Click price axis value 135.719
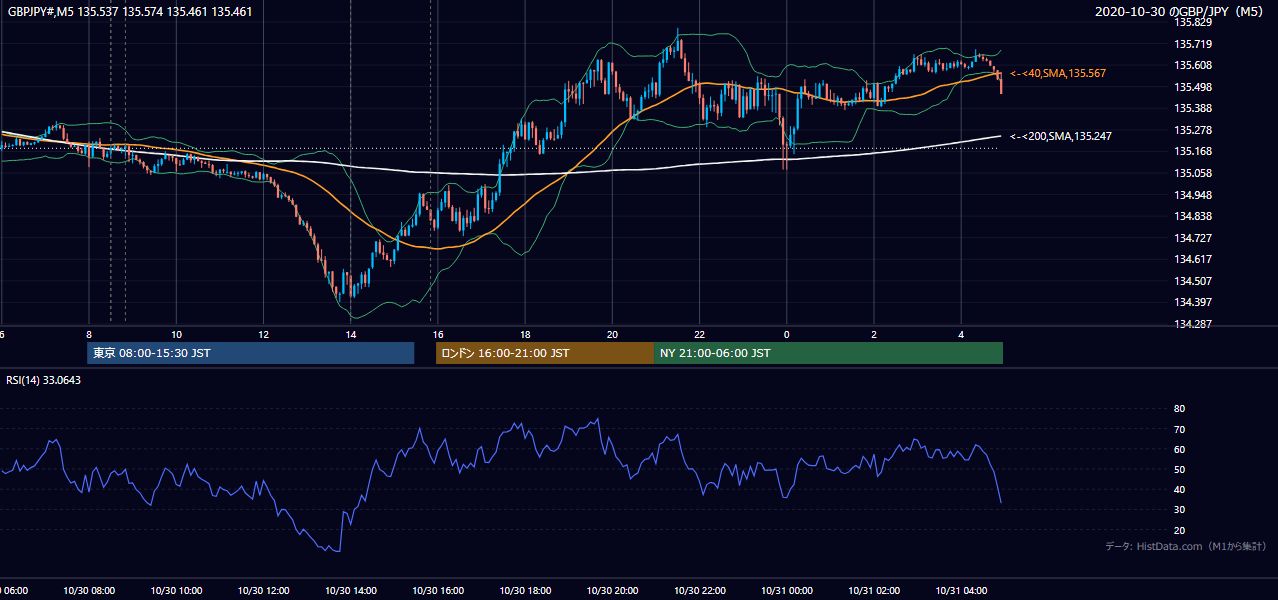The image size is (1278, 600). pyautogui.click(x=1192, y=44)
